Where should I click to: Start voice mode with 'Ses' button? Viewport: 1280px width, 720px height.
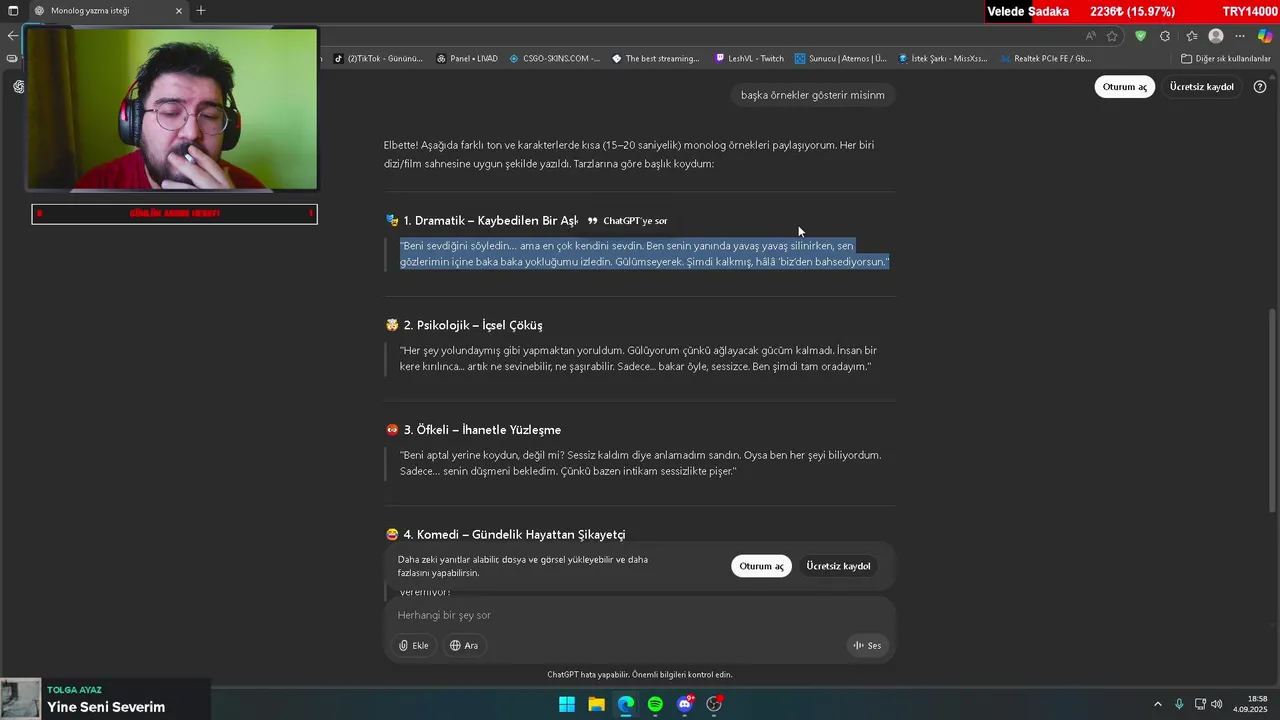pos(867,645)
